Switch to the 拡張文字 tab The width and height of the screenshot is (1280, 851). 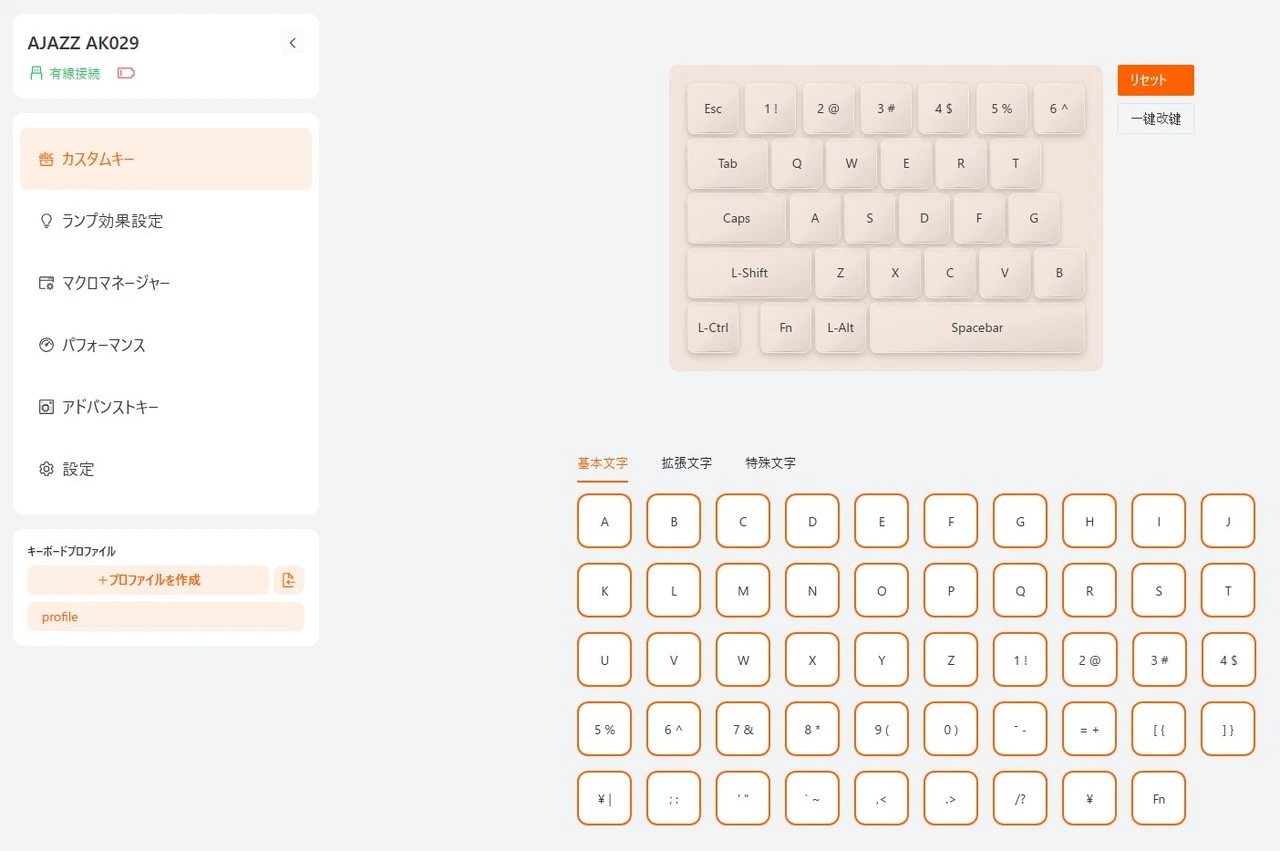click(x=686, y=463)
